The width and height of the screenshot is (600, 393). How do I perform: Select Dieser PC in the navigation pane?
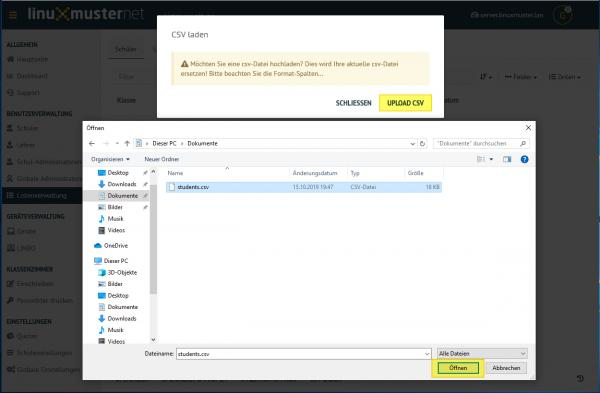[116, 261]
